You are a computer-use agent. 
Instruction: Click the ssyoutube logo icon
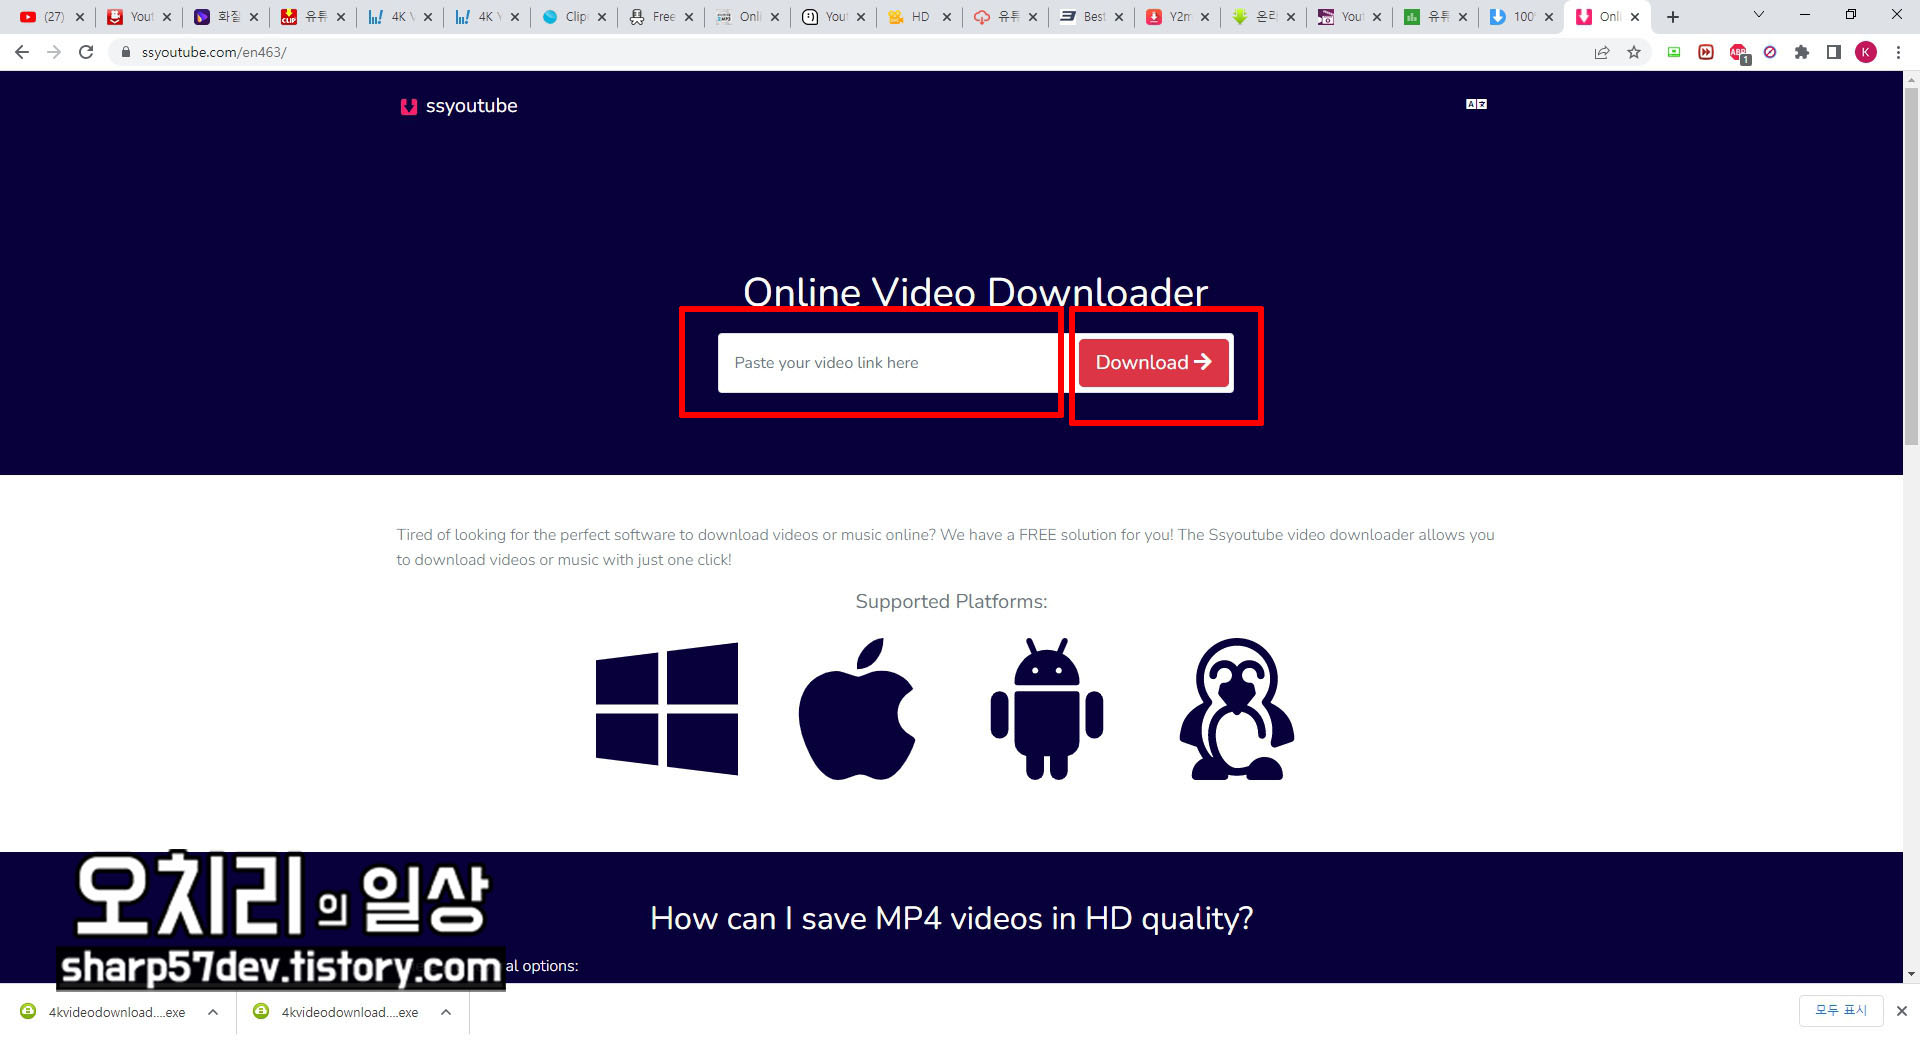408,106
